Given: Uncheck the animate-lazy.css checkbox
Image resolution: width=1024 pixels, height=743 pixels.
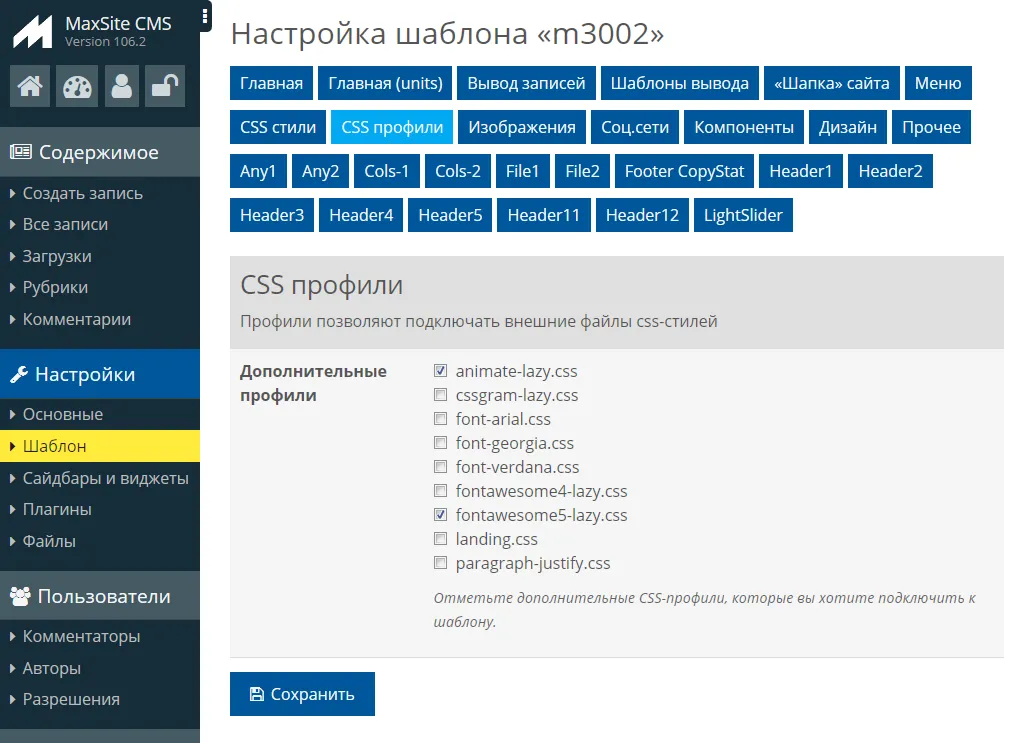Looking at the screenshot, I should (x=440, y=371).
